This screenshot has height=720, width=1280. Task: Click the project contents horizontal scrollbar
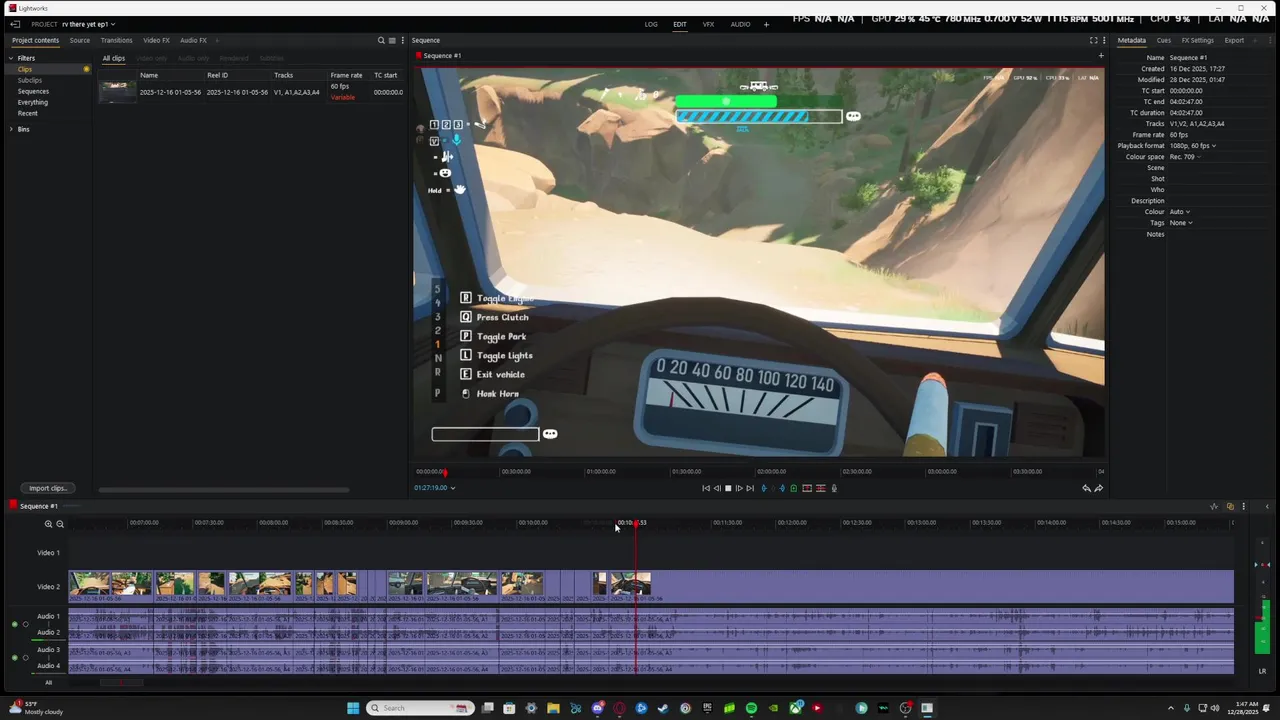click(223, 490)
